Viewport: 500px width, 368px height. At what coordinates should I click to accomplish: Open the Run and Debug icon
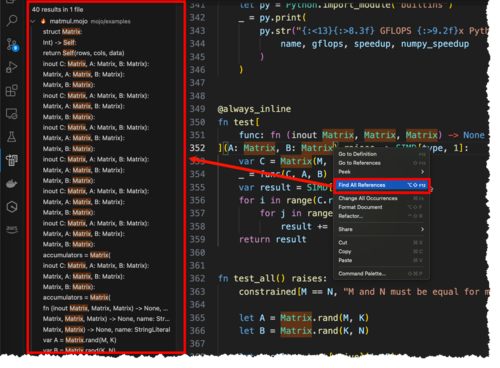[x=12, y=67]
